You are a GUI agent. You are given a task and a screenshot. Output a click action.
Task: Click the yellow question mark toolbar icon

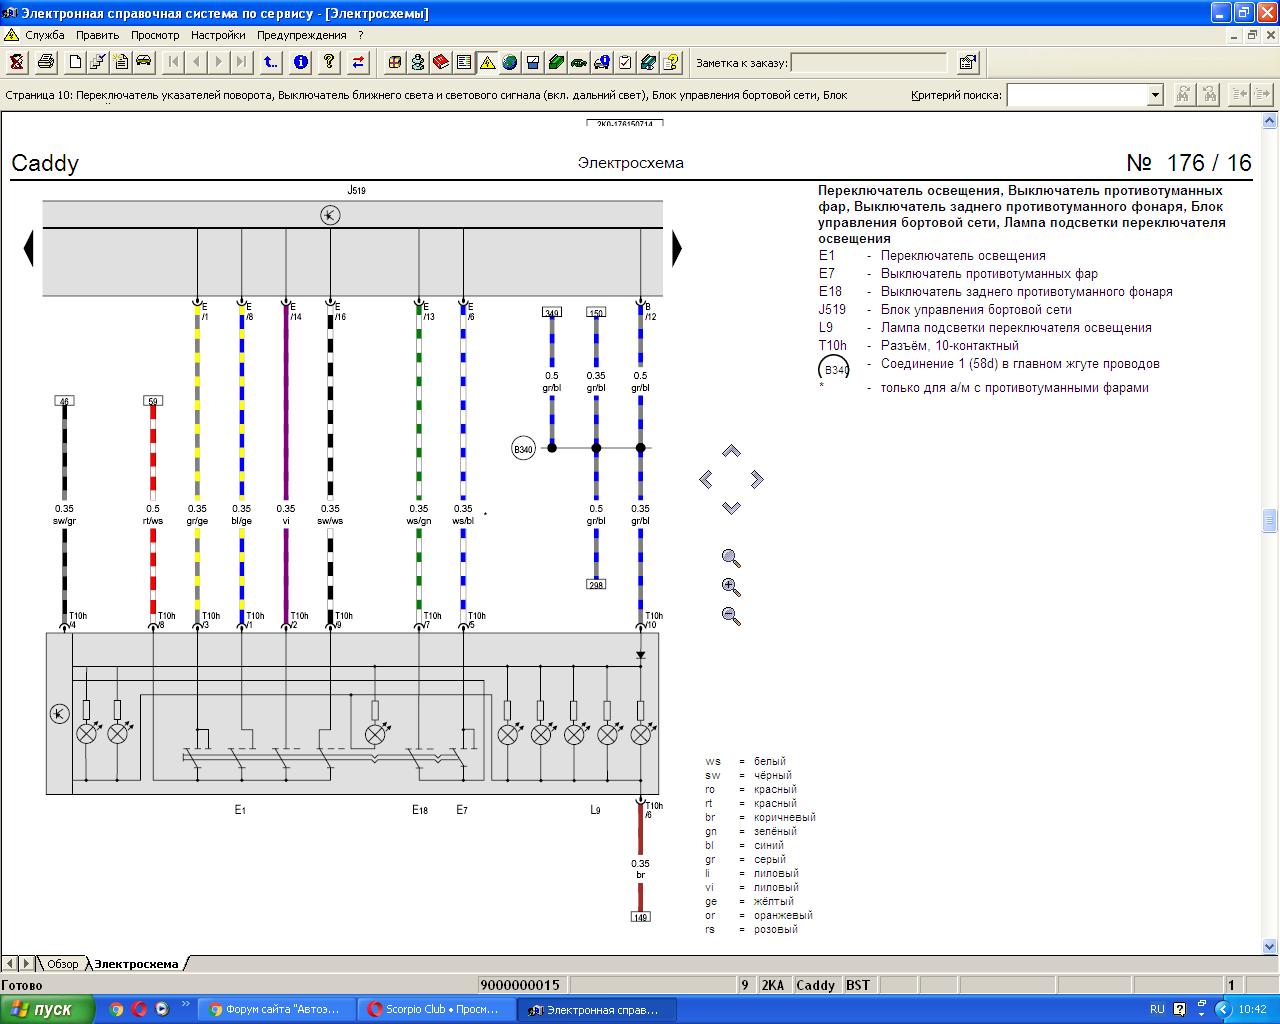coord(329,62)
